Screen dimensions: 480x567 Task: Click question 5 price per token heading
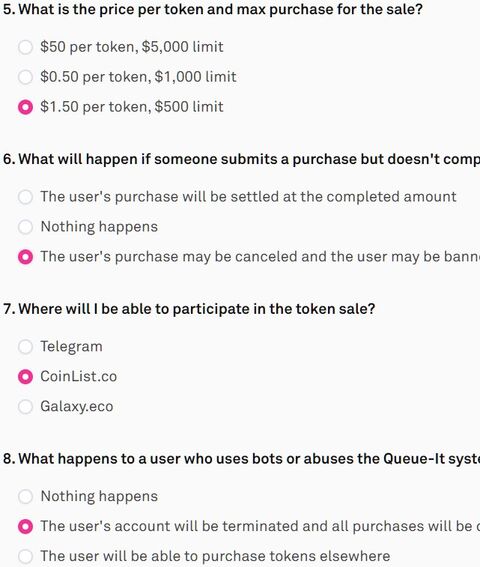coord(213,9)
